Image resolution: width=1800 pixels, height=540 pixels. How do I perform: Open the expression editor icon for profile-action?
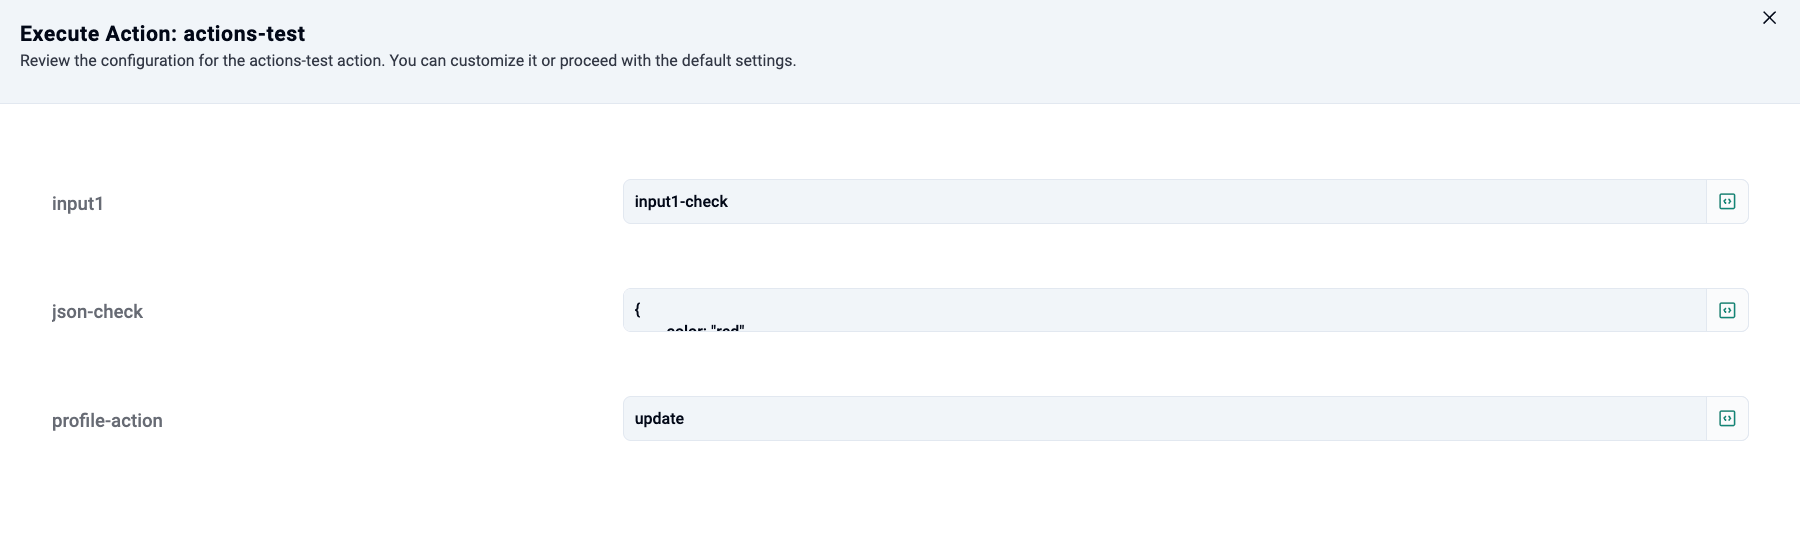(x=1727, y=419)
